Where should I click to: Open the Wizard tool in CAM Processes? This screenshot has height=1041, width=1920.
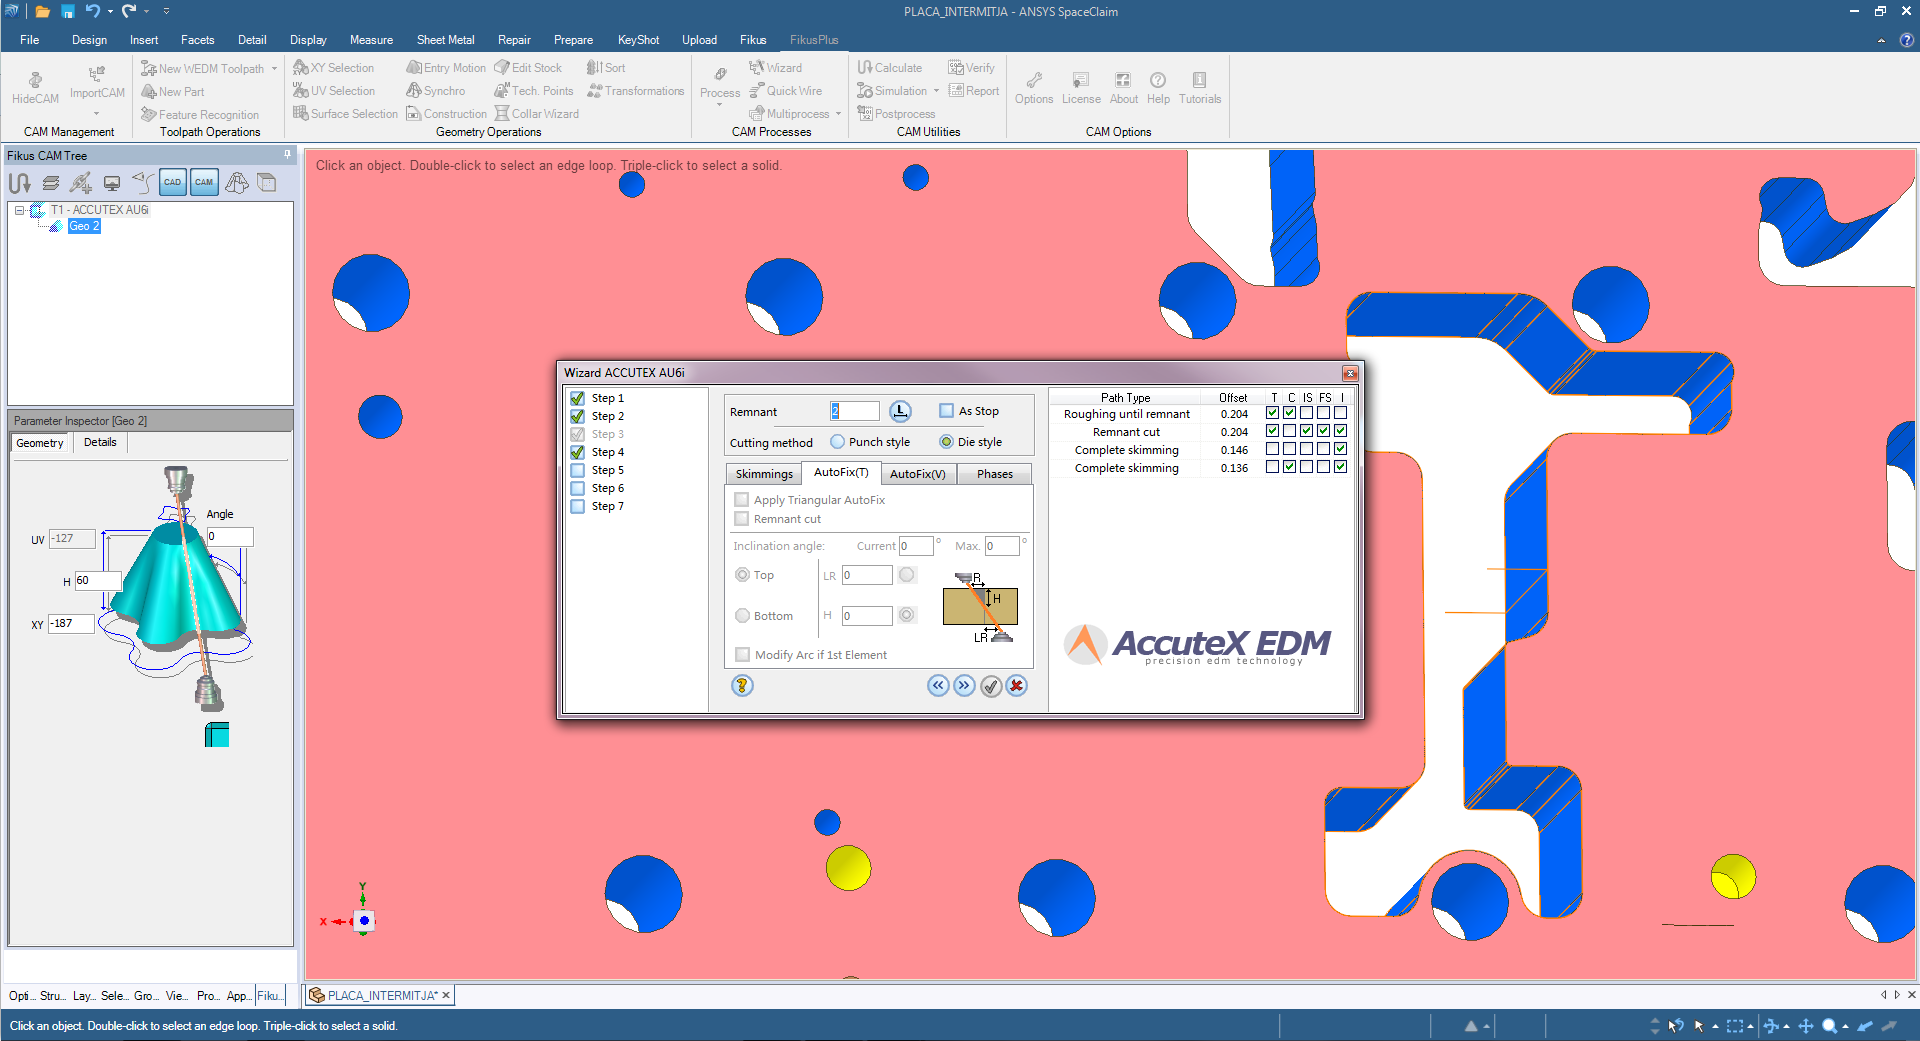[x=775, y=68]
